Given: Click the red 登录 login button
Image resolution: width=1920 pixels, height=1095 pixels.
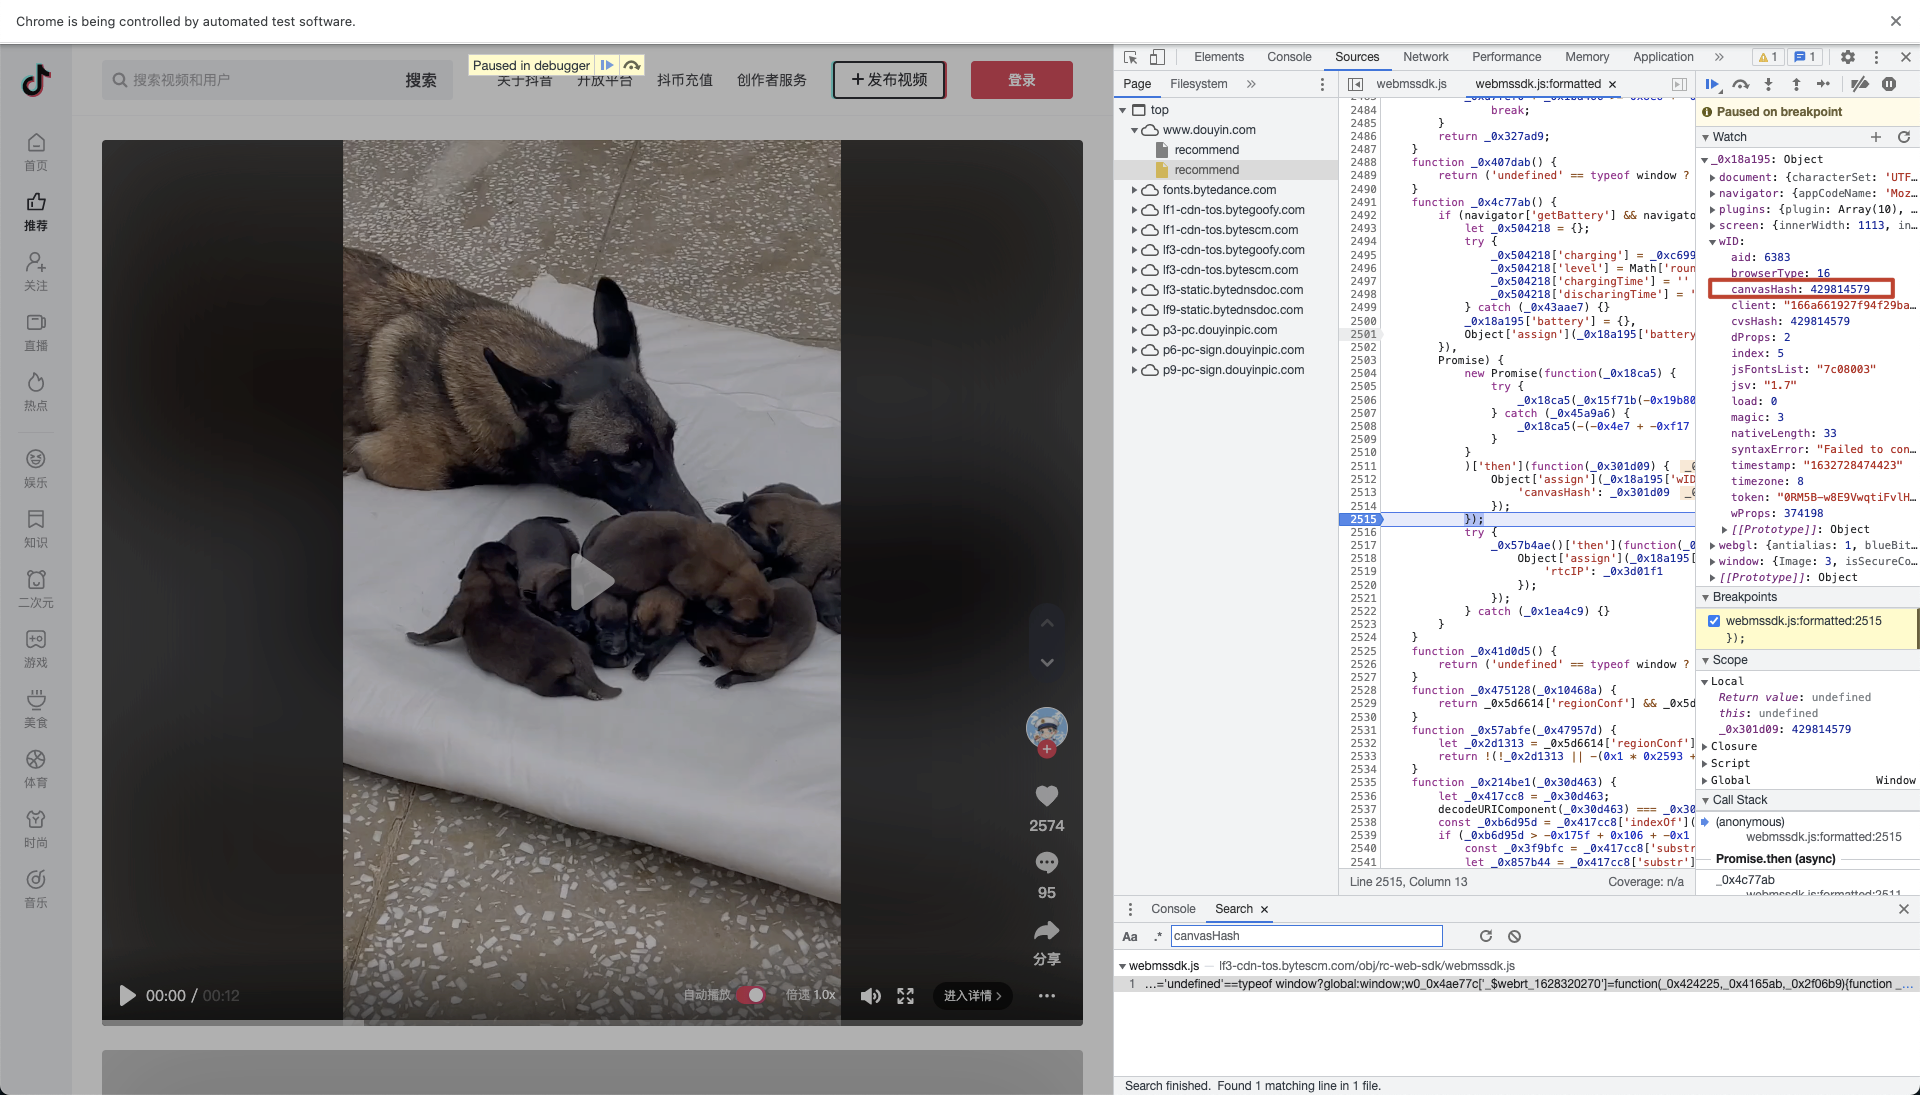Looking at the screenshot, I should [x=1021, y=80].
